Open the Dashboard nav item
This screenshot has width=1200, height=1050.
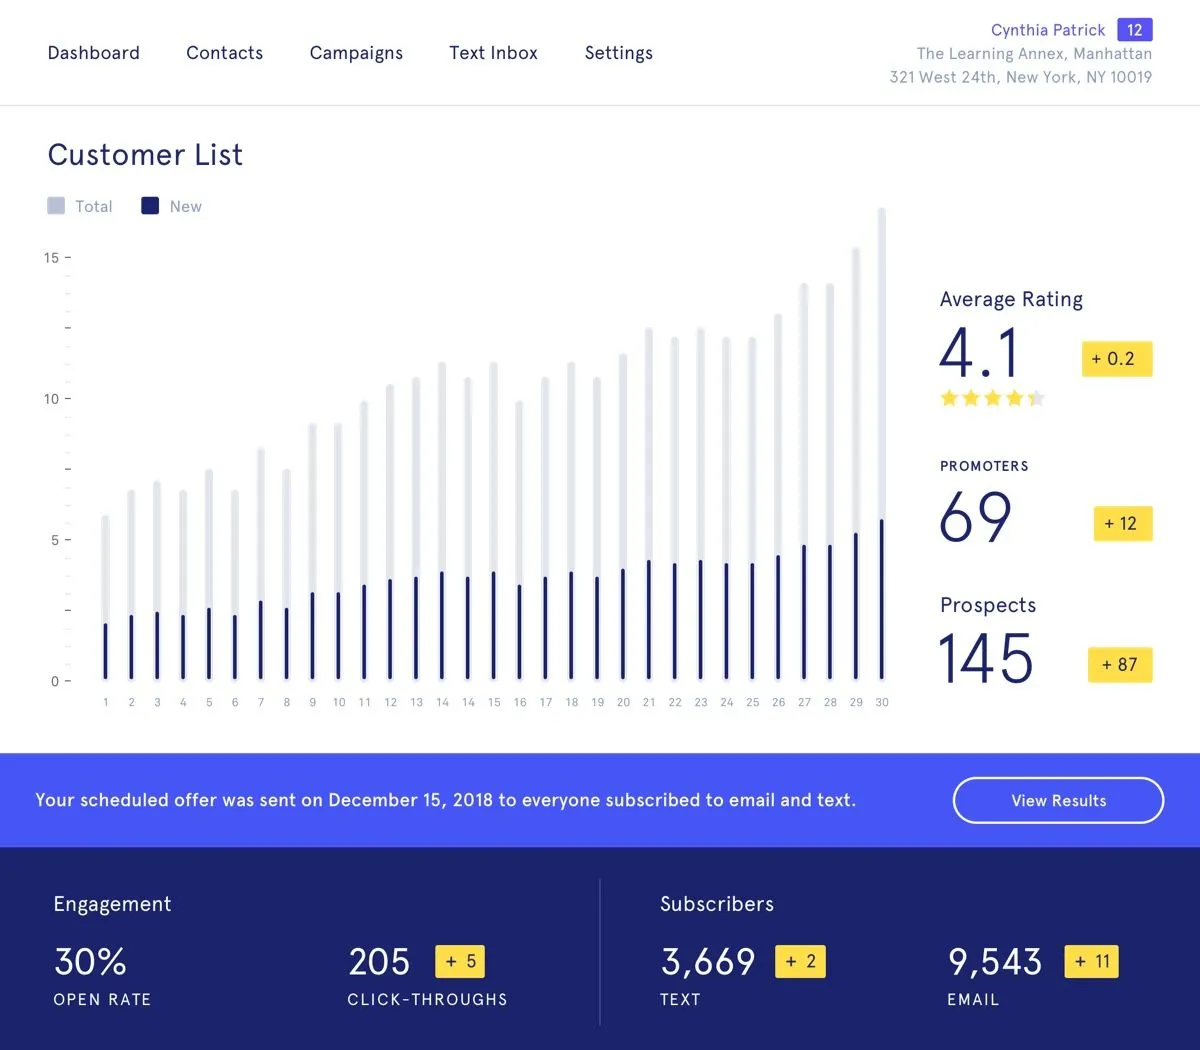pos(93,53)
